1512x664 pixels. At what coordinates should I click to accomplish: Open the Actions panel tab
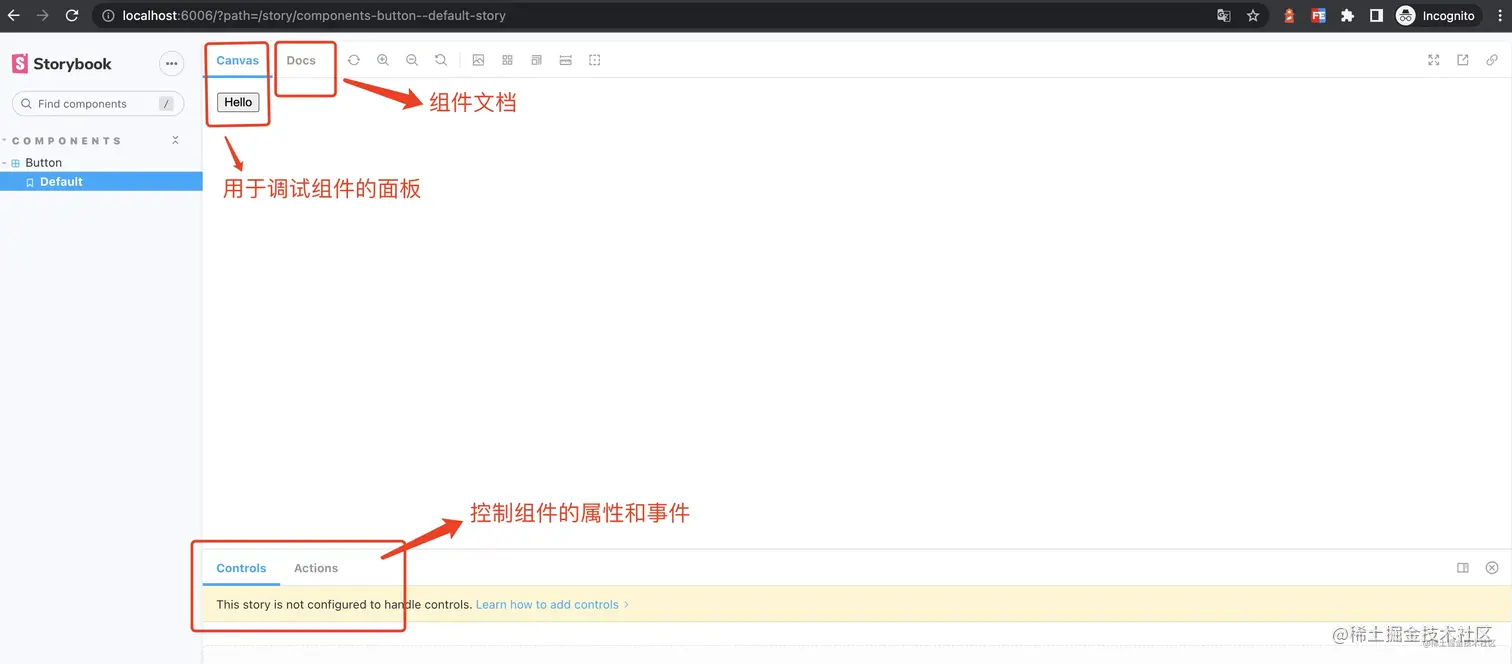point(316,568)
